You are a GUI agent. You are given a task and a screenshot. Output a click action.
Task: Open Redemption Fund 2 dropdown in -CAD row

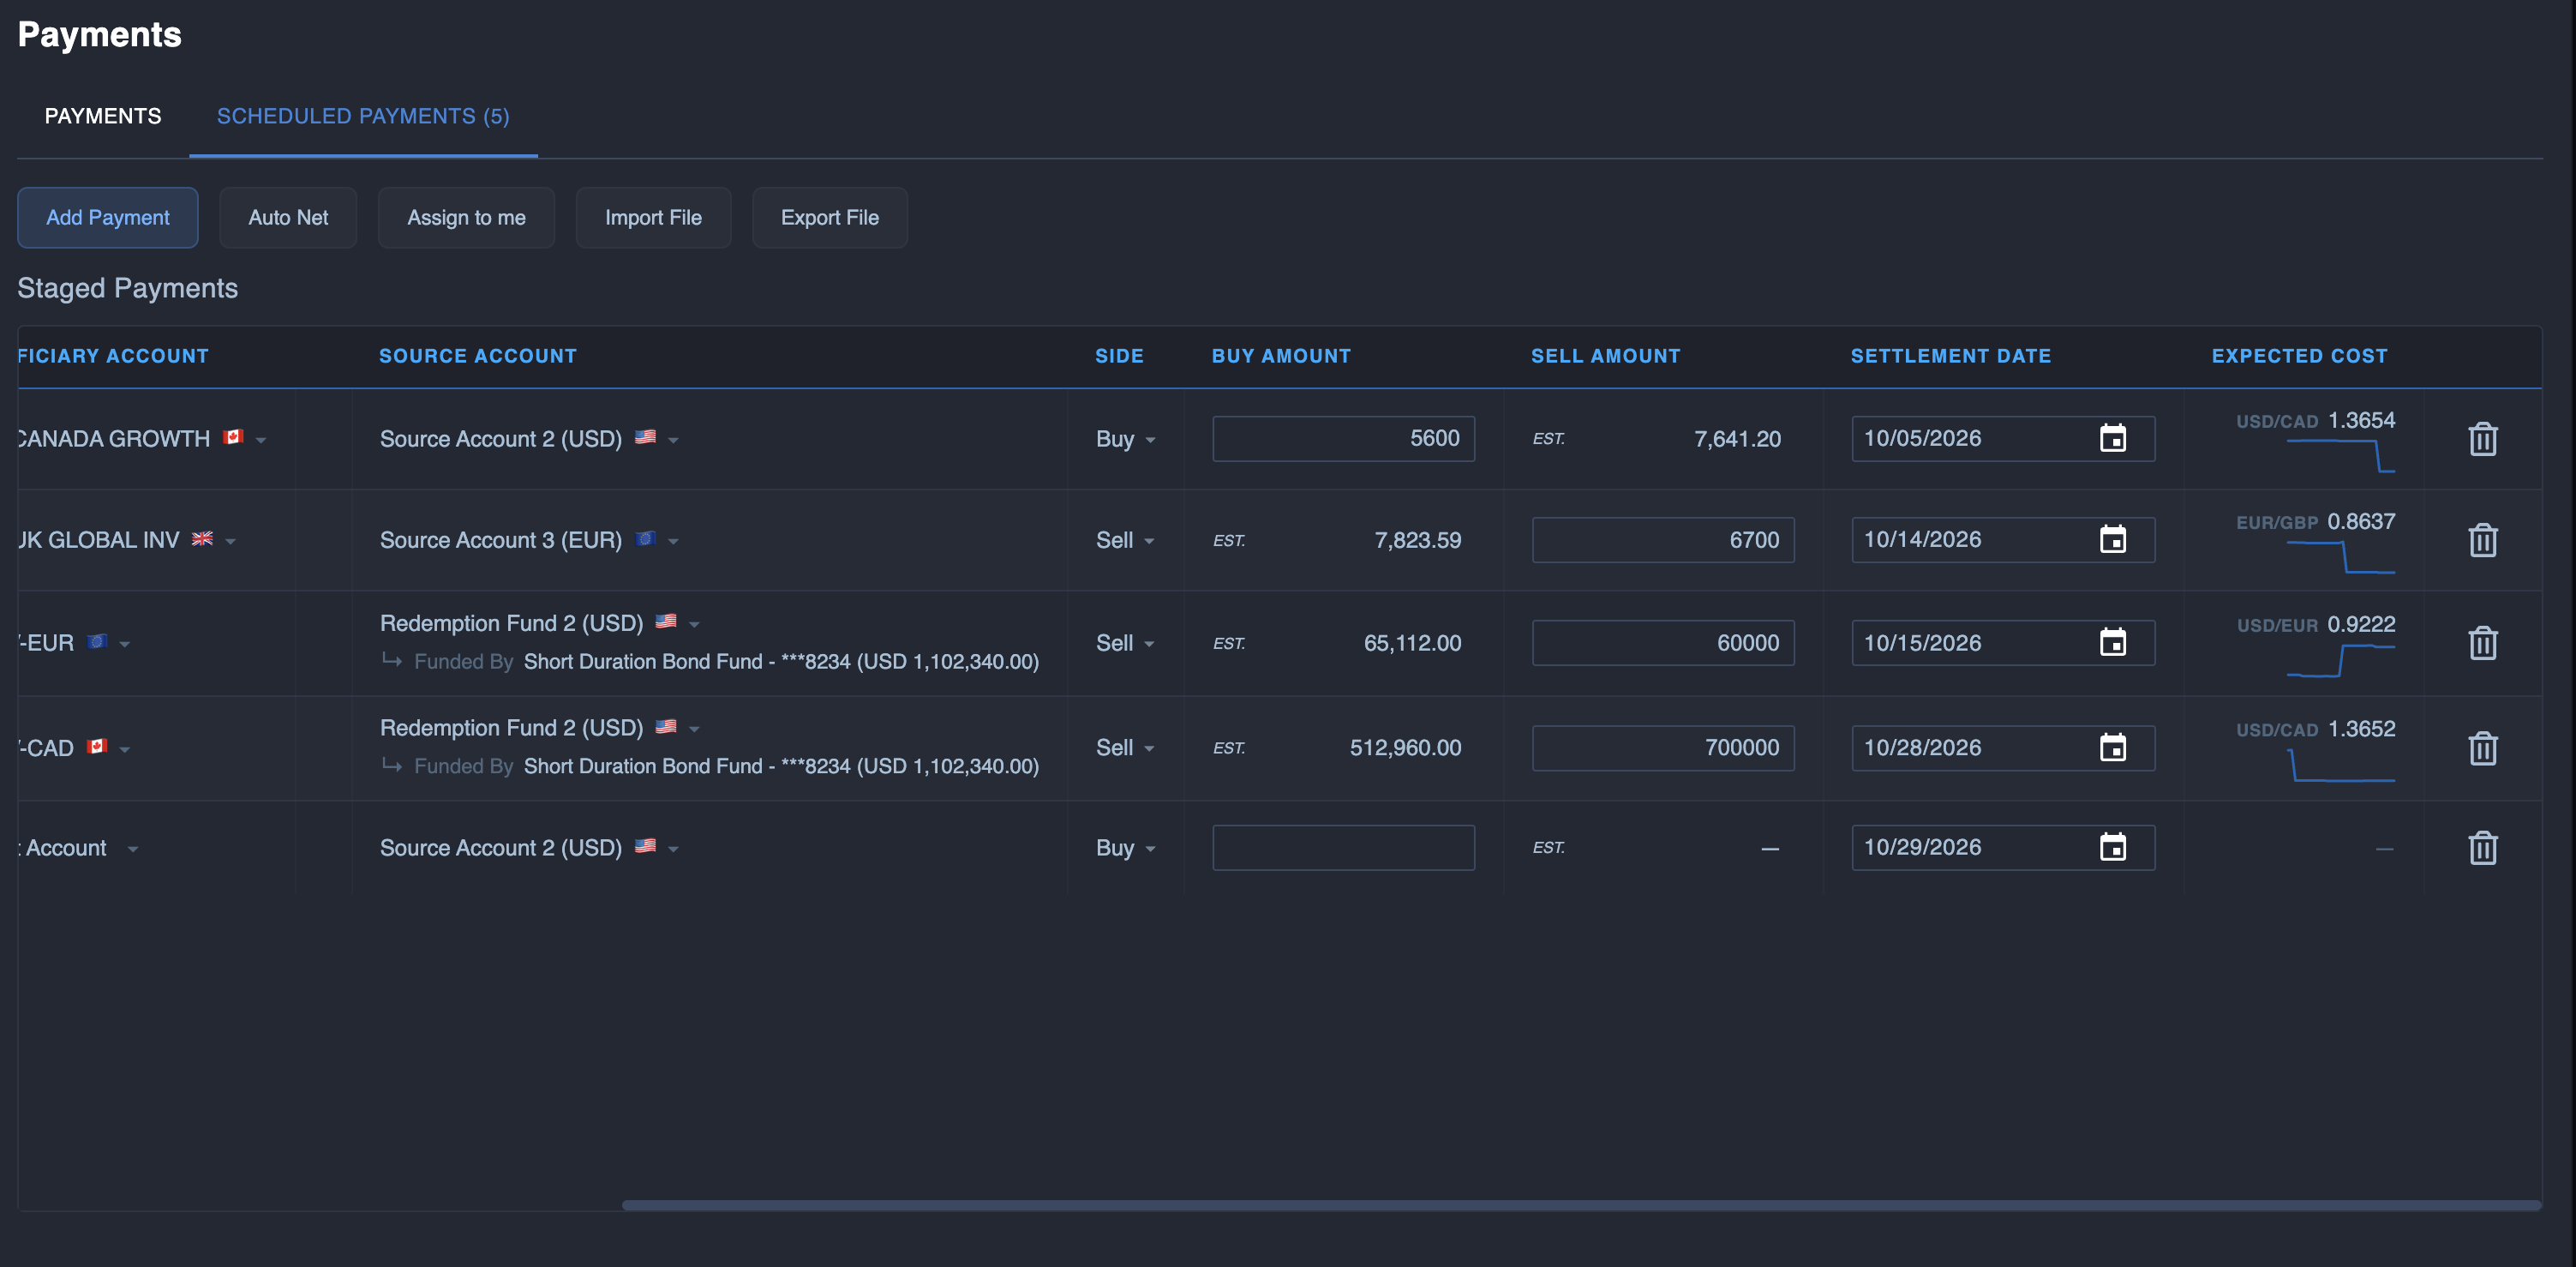click(x=694, y=729)
